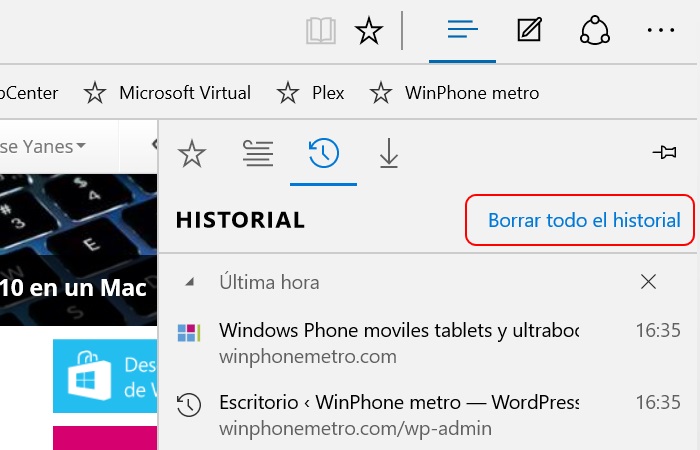Screen dimensions: 700x450
Task: Click Borrar todo el historial link
Action: pyautogui.click(x=584, y=220)
